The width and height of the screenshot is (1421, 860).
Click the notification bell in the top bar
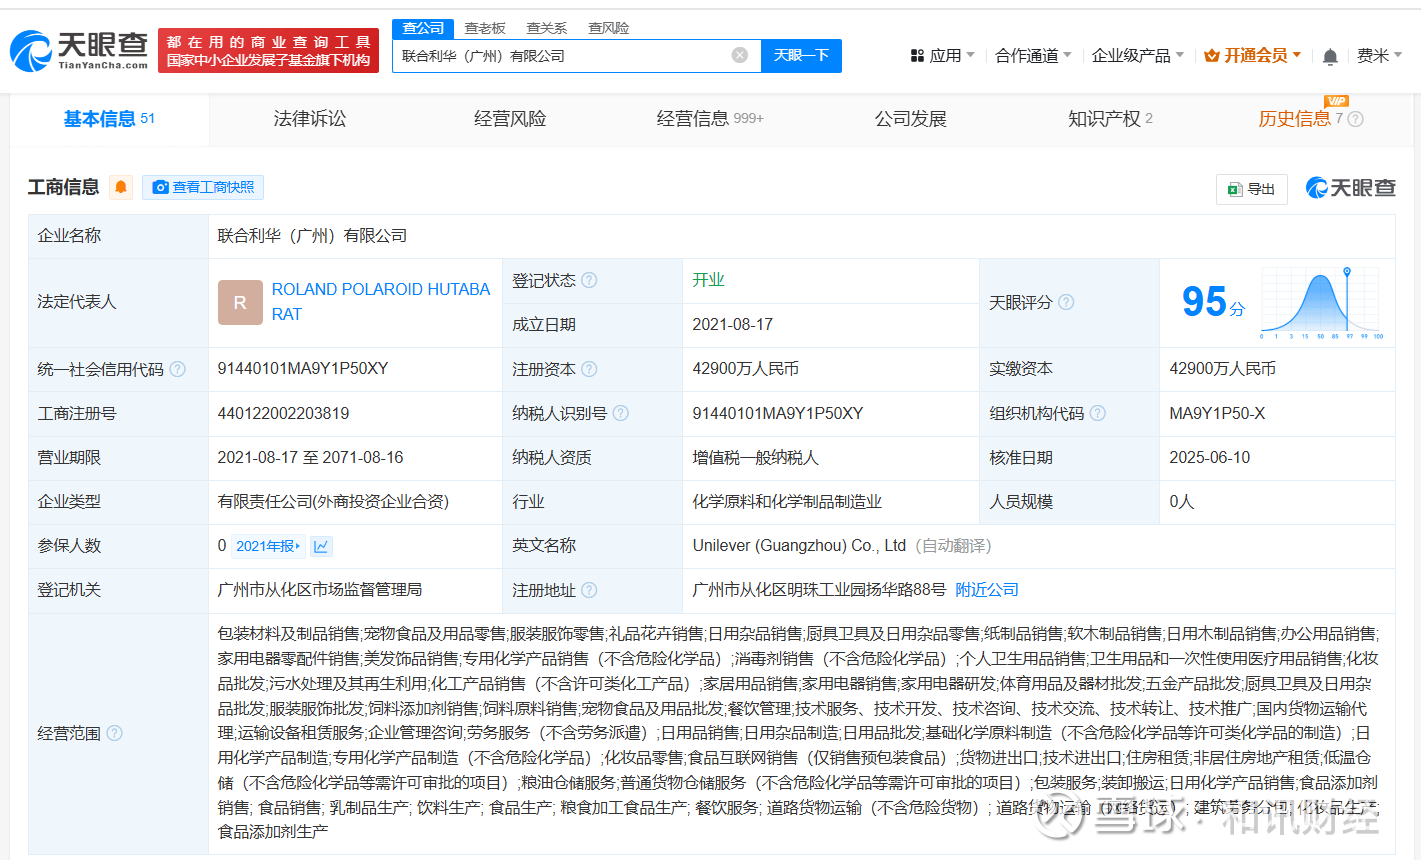tap(1330, 56)
